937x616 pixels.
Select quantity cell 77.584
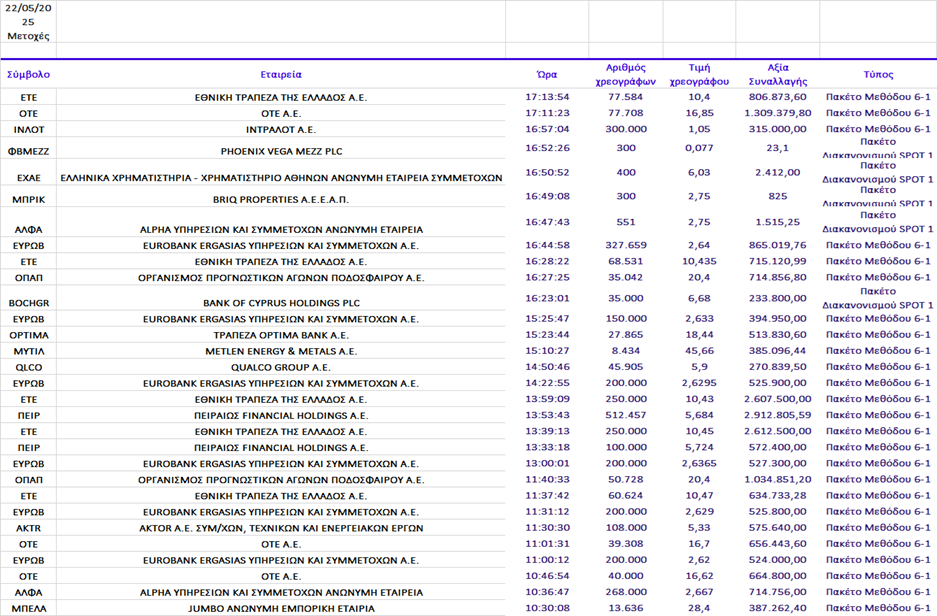[x=626, y=97]
